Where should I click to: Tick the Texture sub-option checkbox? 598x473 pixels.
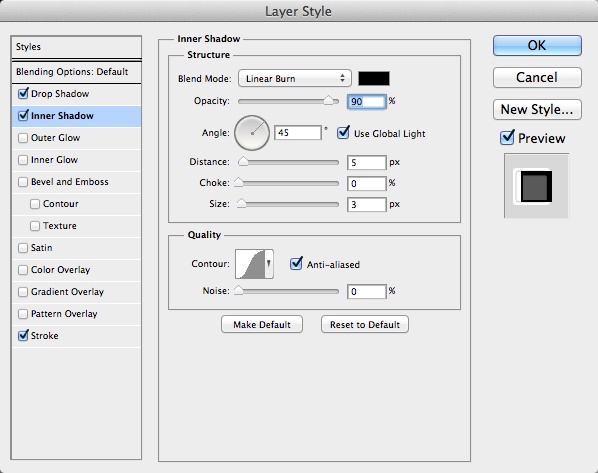click(35, 226)
